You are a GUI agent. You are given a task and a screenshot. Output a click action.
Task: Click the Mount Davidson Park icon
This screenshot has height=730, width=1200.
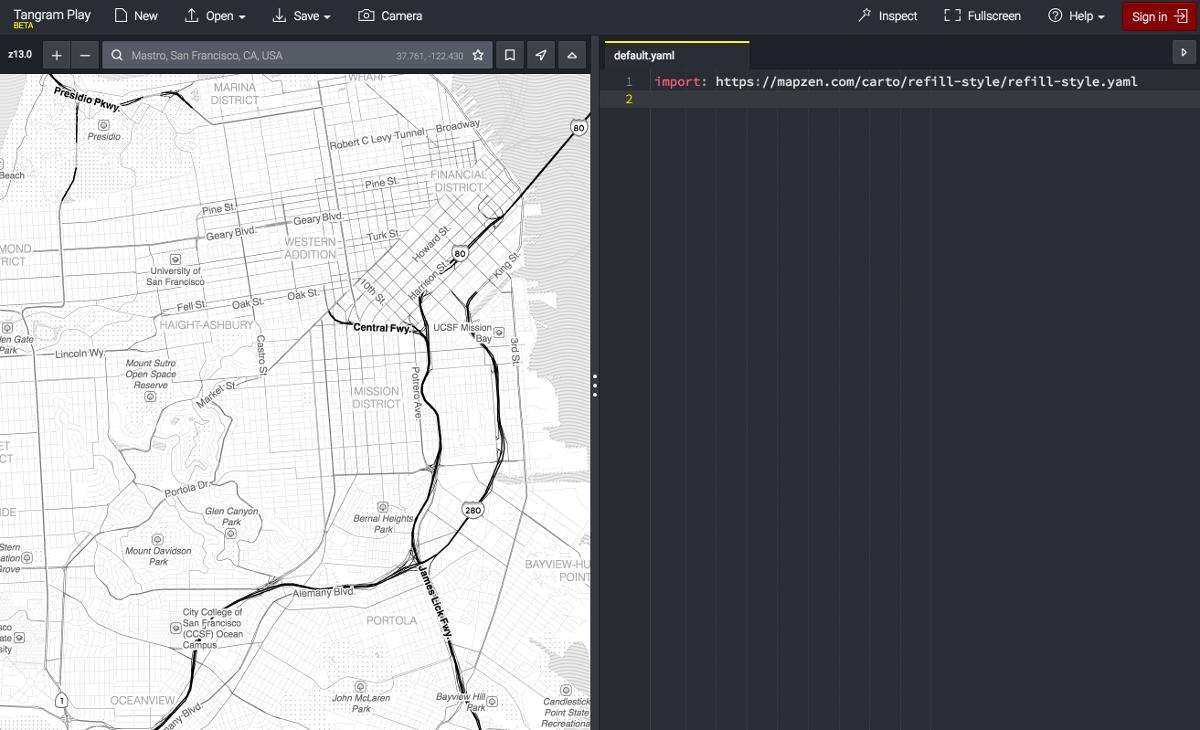click(x=159, y=541)
